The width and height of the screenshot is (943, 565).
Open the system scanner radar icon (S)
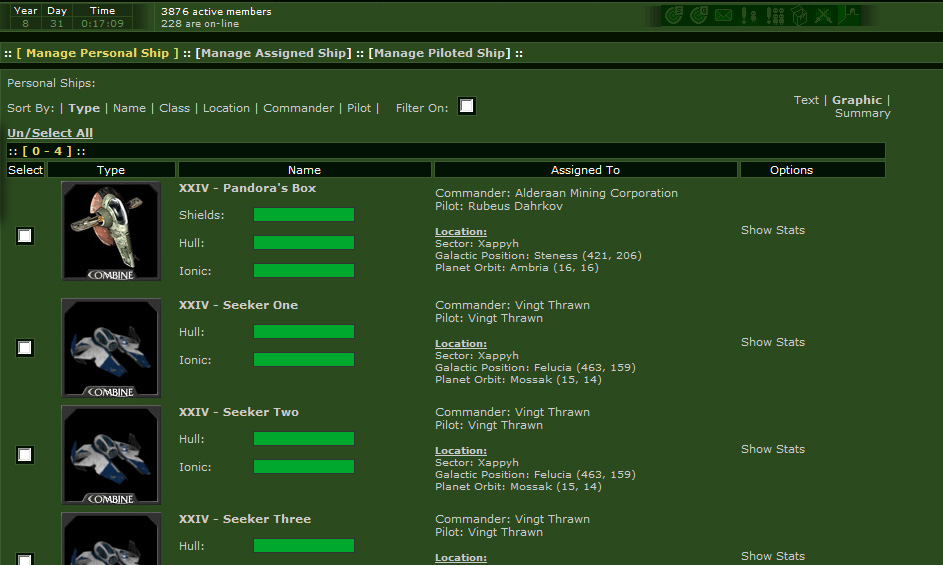coord(674,15)
